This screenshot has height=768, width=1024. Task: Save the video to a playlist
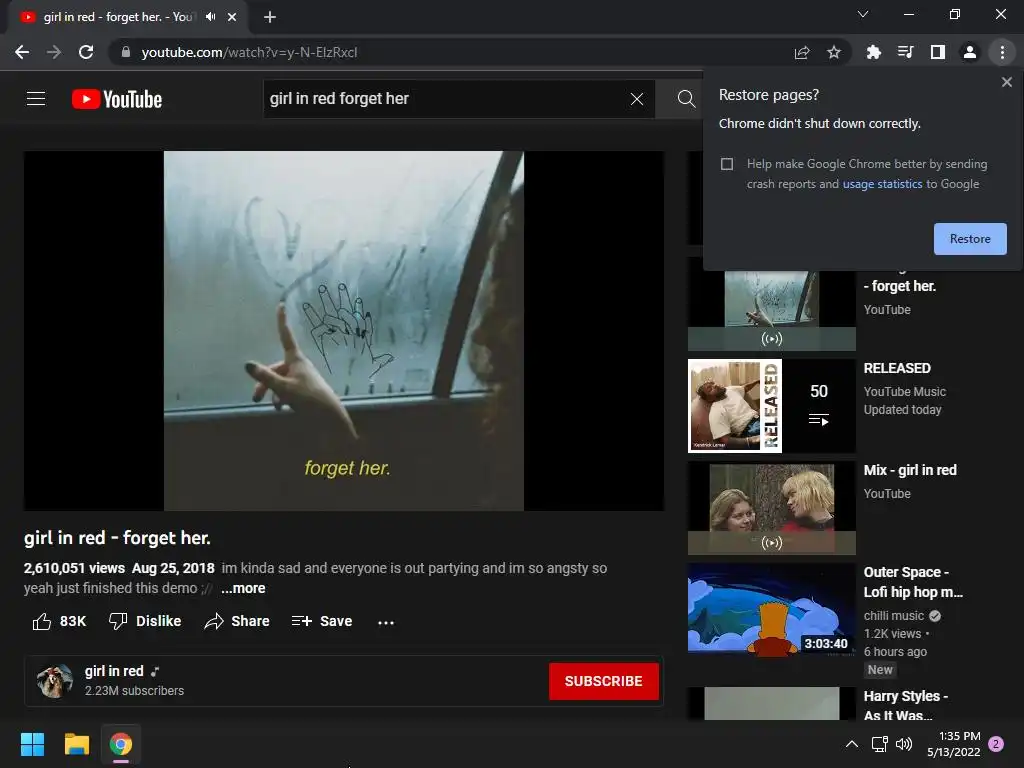point(322,621)
